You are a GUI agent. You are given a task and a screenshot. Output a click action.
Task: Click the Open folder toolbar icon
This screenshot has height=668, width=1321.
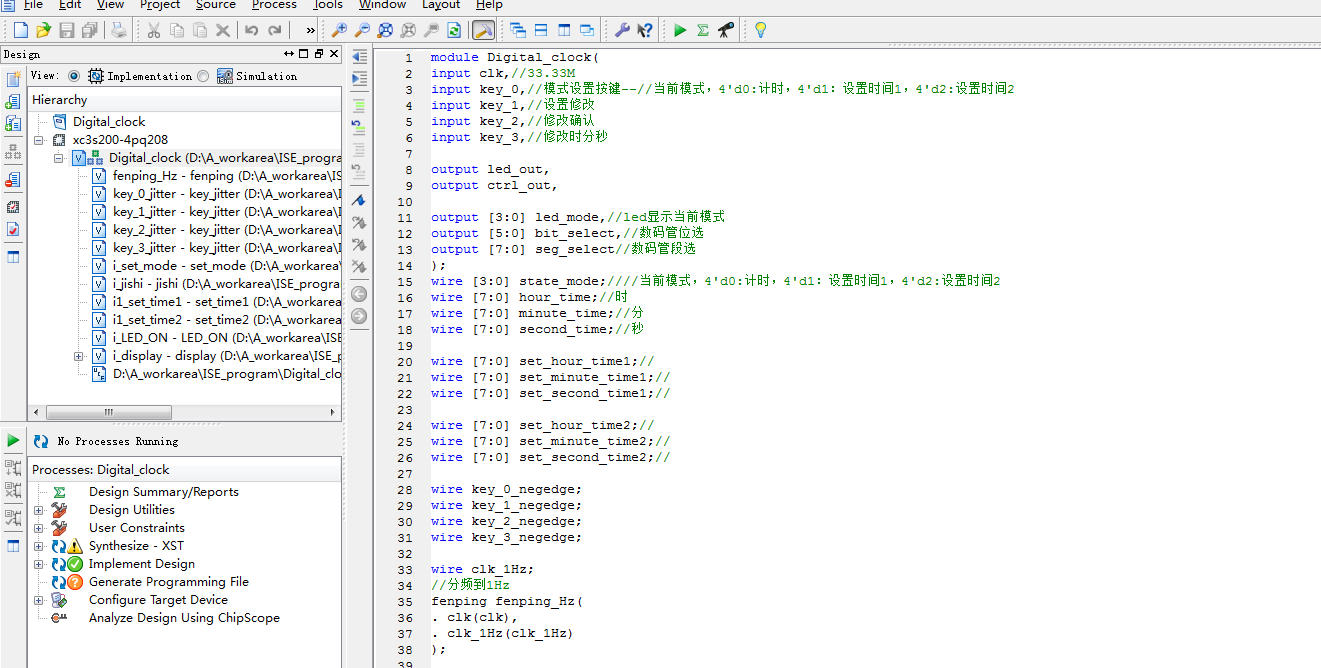click(x=43, y=31)
